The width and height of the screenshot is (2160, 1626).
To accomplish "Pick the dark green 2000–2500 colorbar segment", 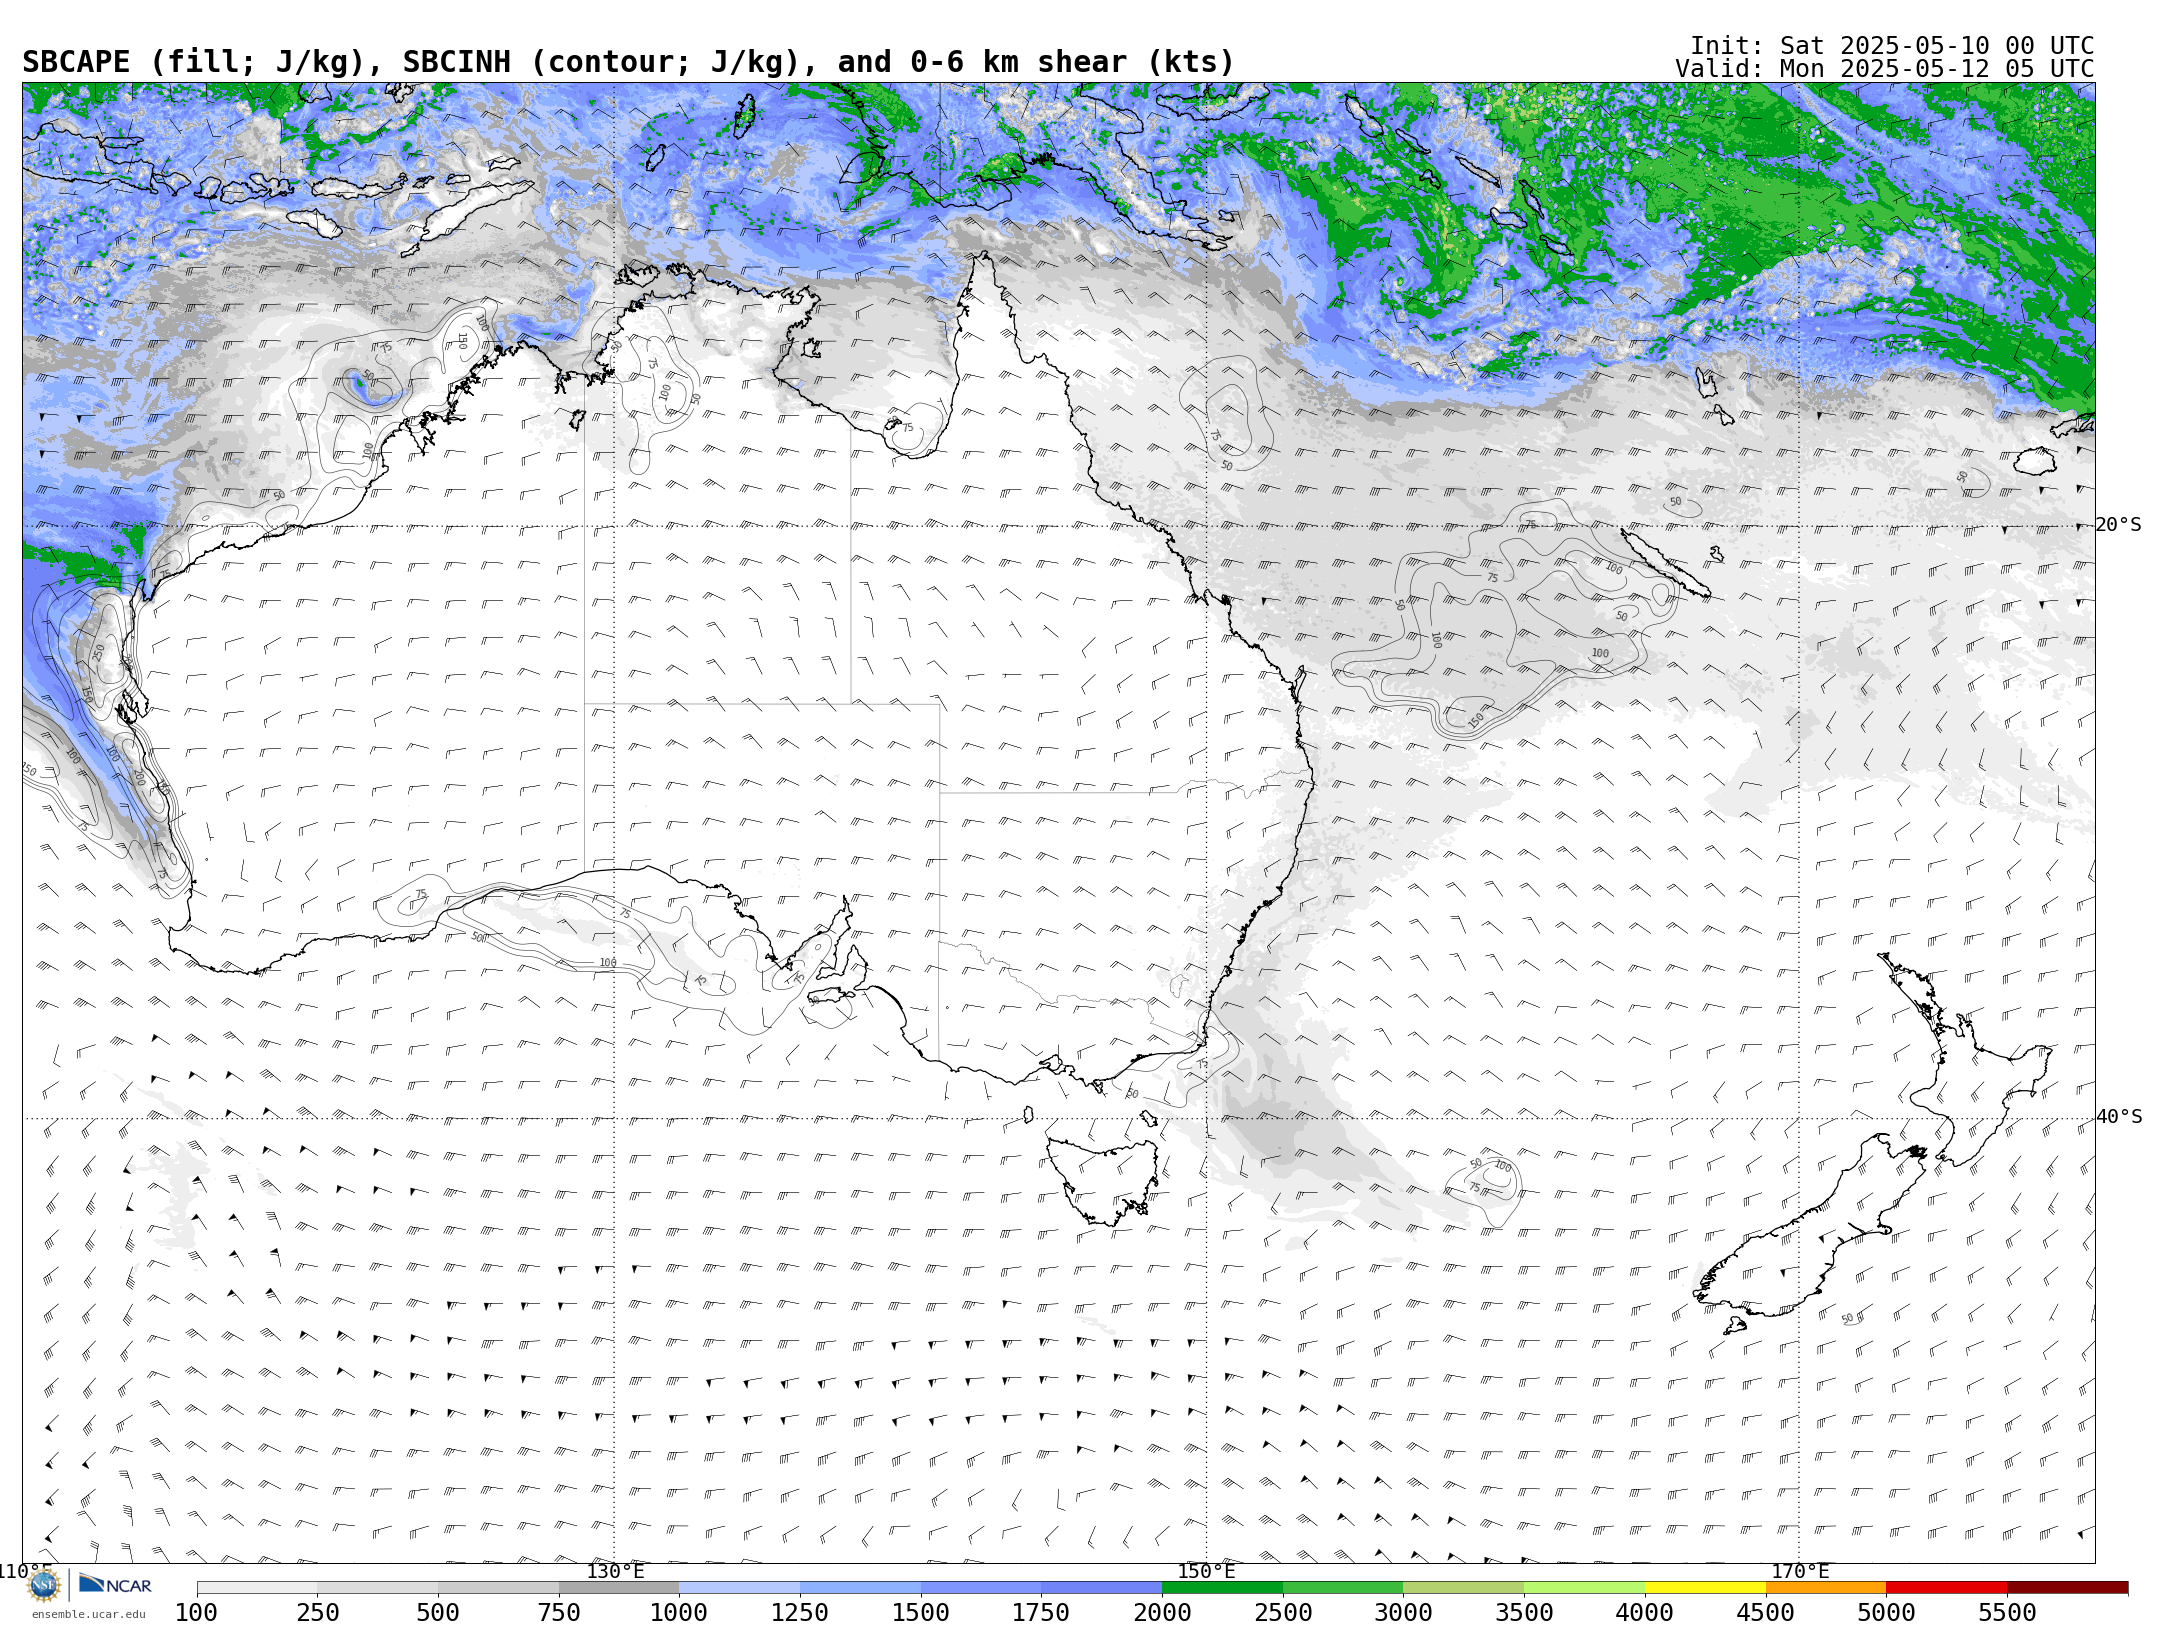I will pos(1222,1588).
